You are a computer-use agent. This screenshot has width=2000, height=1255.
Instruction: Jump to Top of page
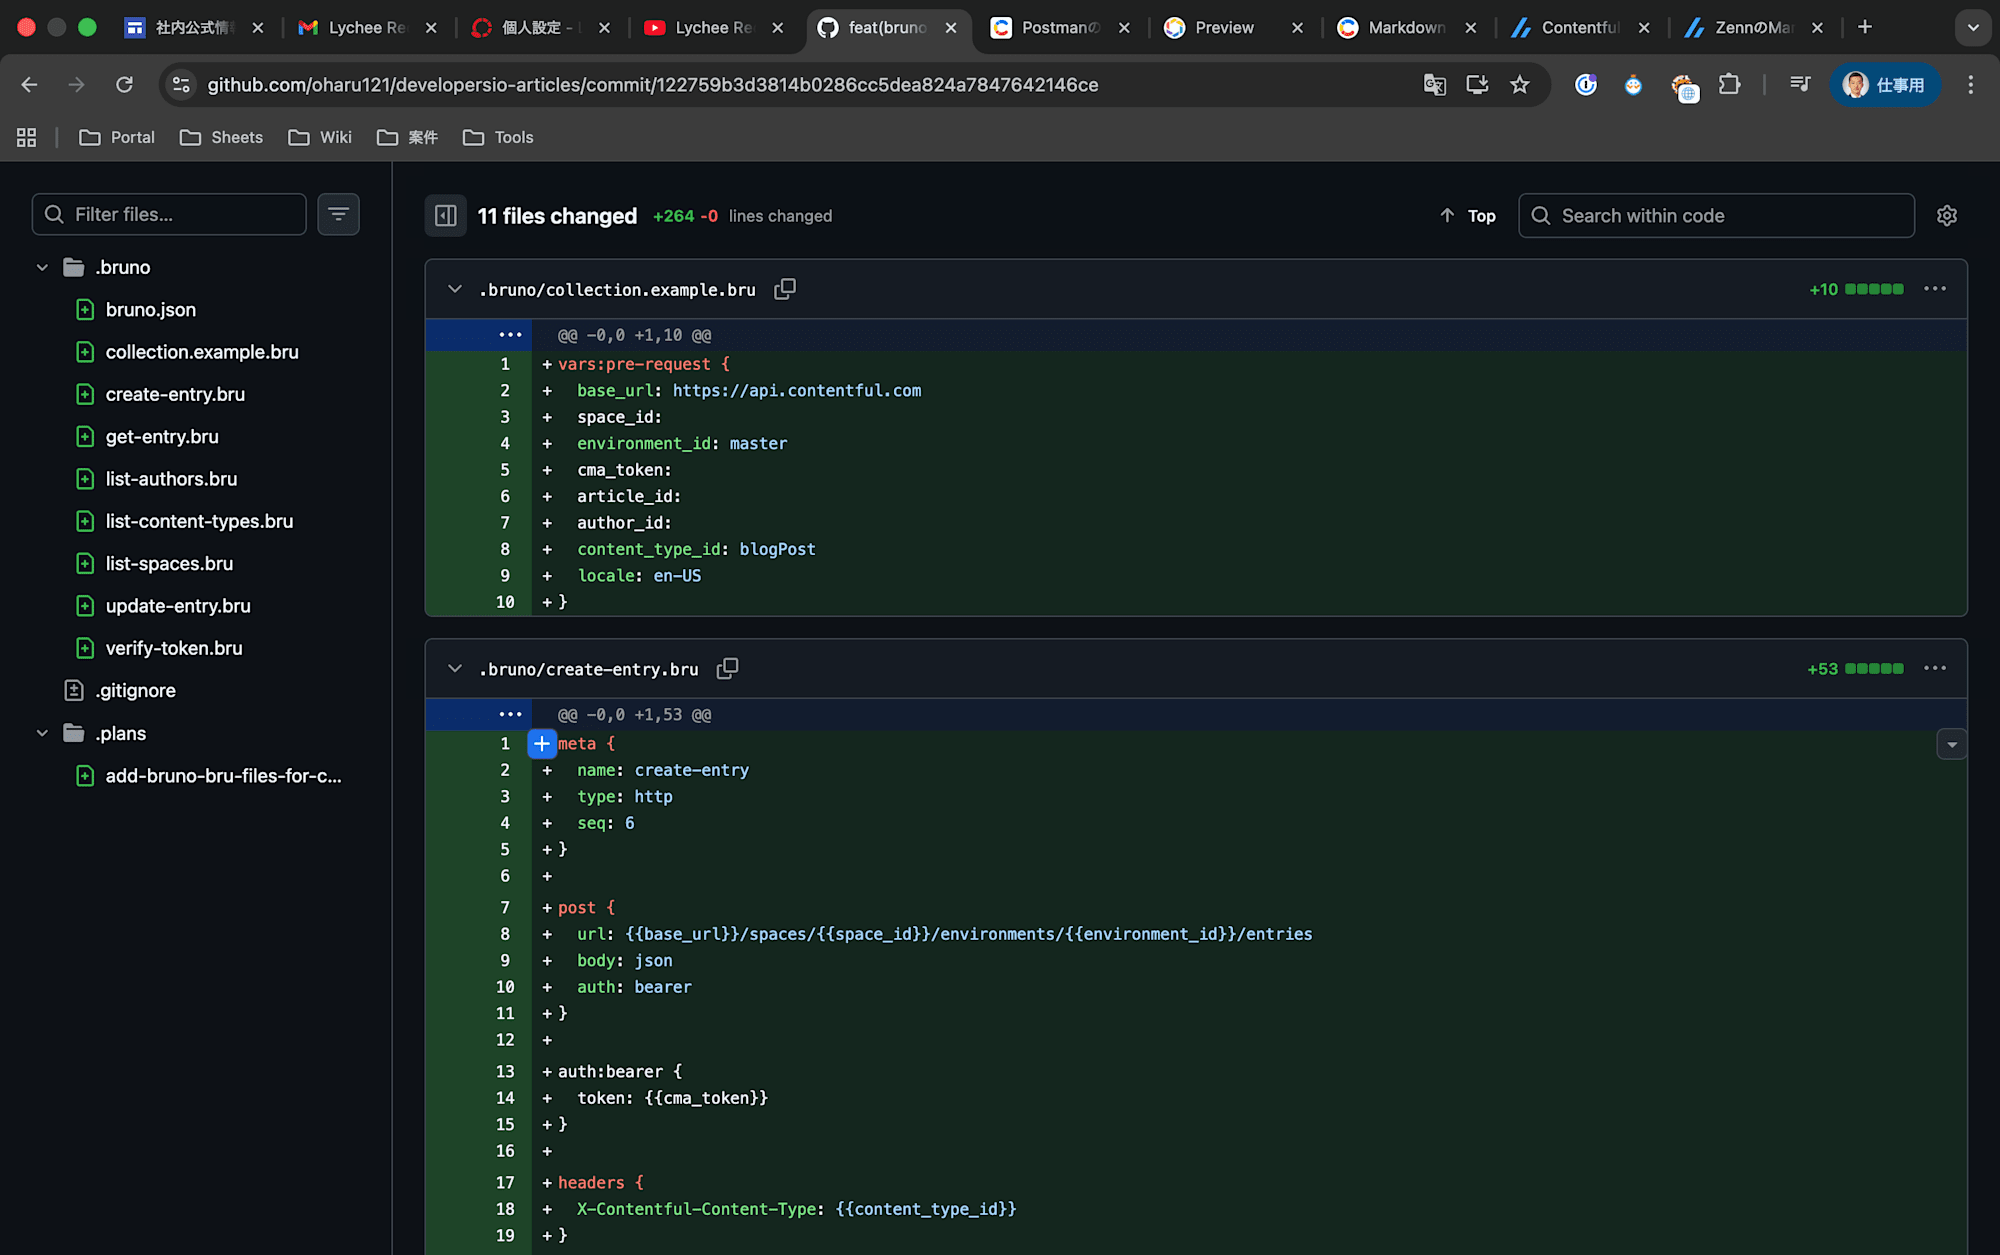click(1468, 216)
